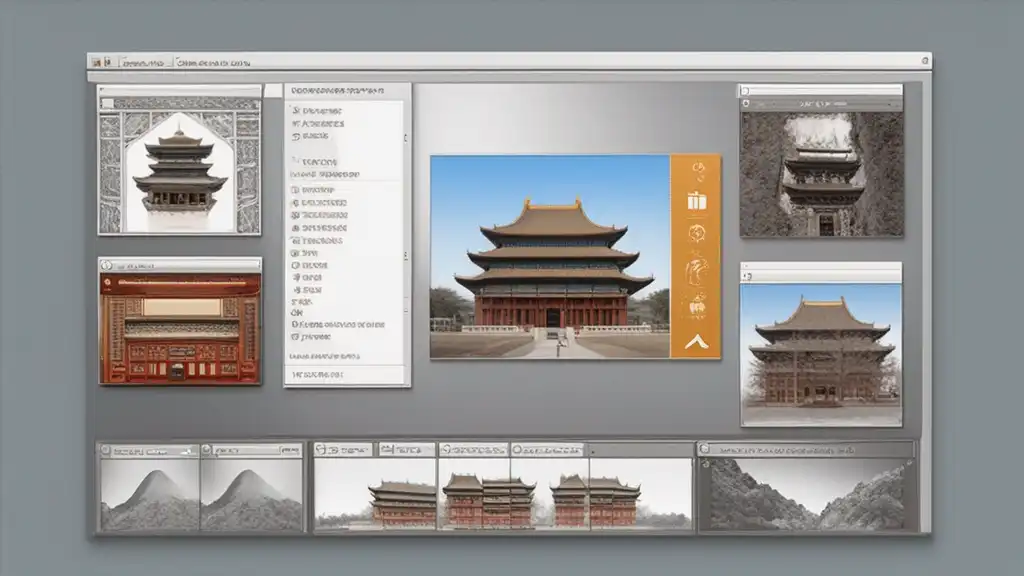Click the icon just above the orange sidebar's arrow
This screenshot has width=1024, height=576.
click(x=696, y=305)
